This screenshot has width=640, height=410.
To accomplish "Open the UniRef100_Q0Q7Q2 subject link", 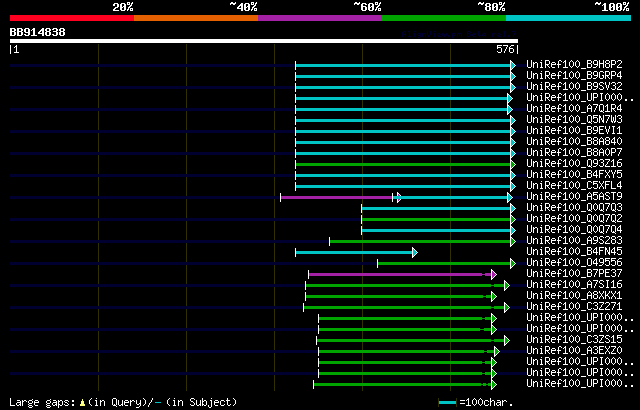I will tap(574, 219).
